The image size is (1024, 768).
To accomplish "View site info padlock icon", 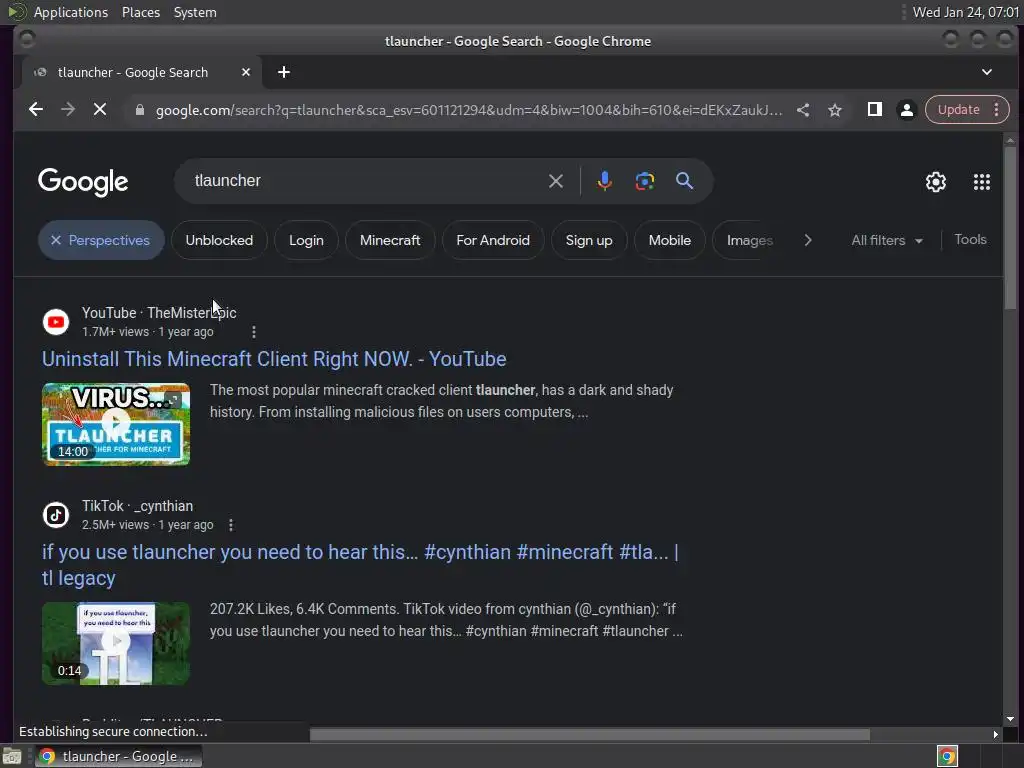I will 139,110.
